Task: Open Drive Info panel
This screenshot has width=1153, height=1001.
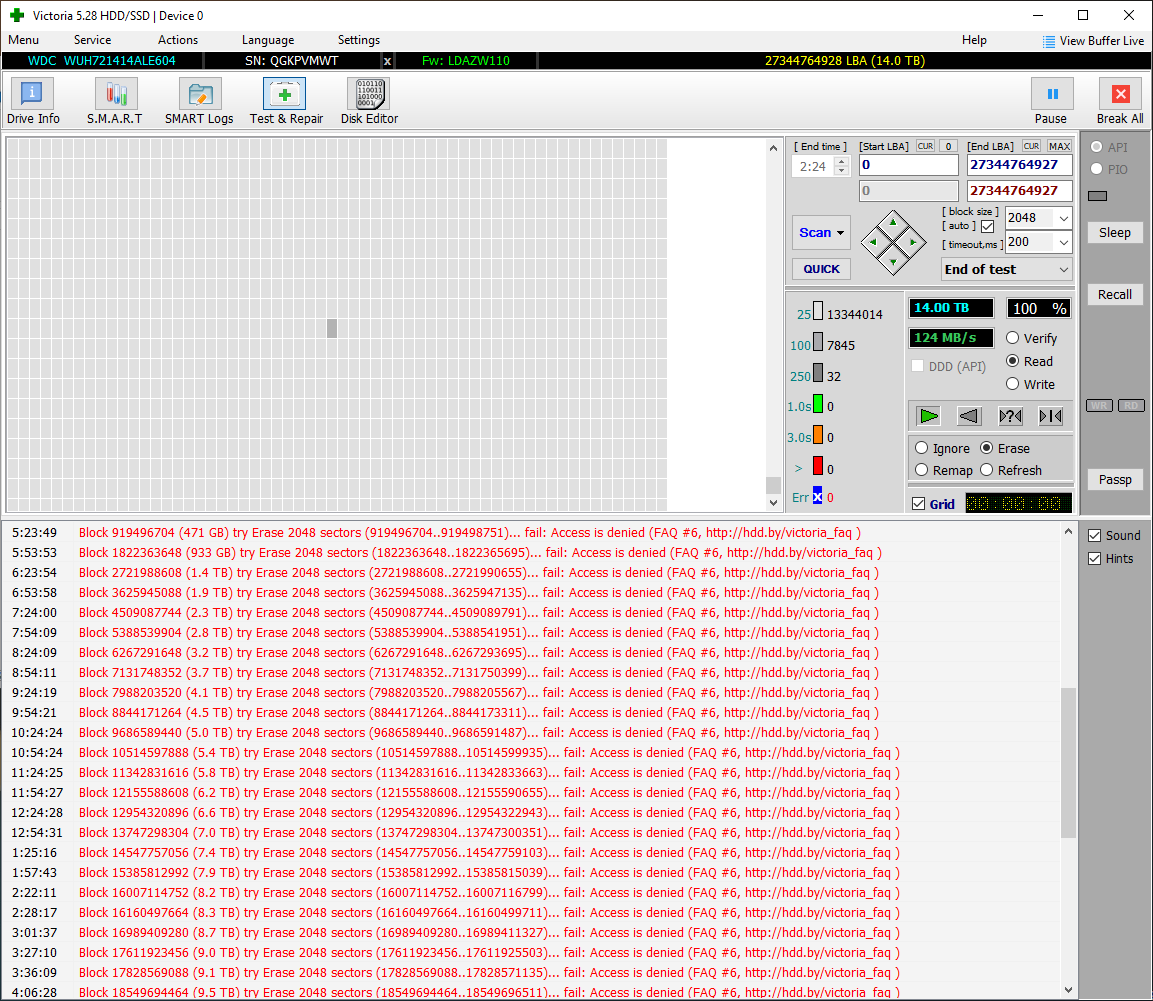Action: [x=32, y=101]
